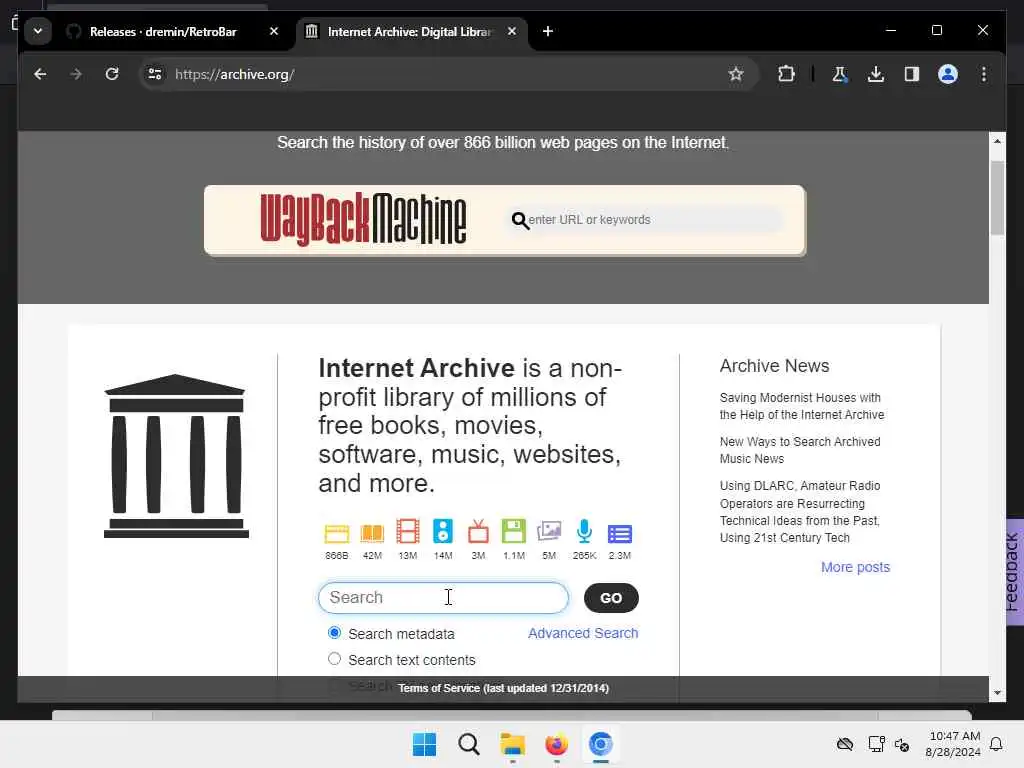Open the images icon labeled 5M
The width and height of the screenshot is (1024, 768).
549,532
